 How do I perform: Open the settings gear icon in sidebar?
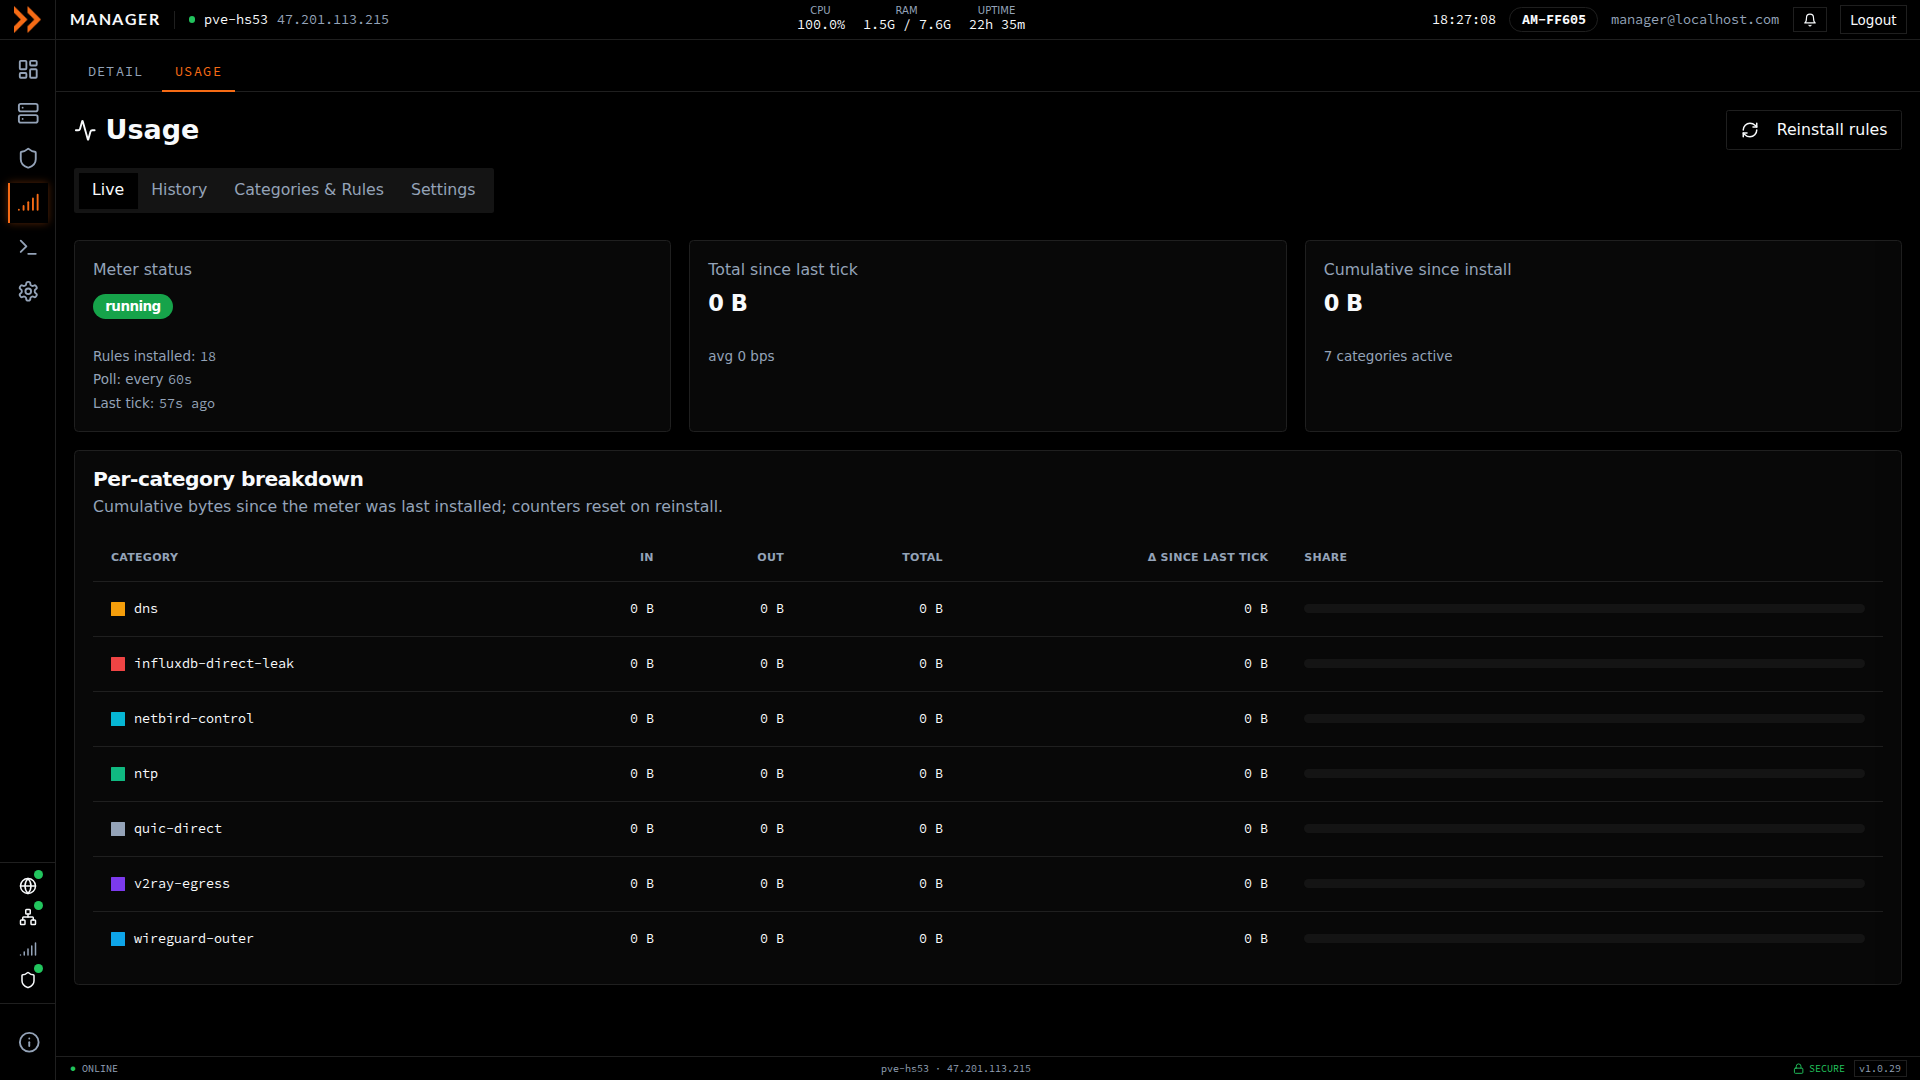(28, 291)
